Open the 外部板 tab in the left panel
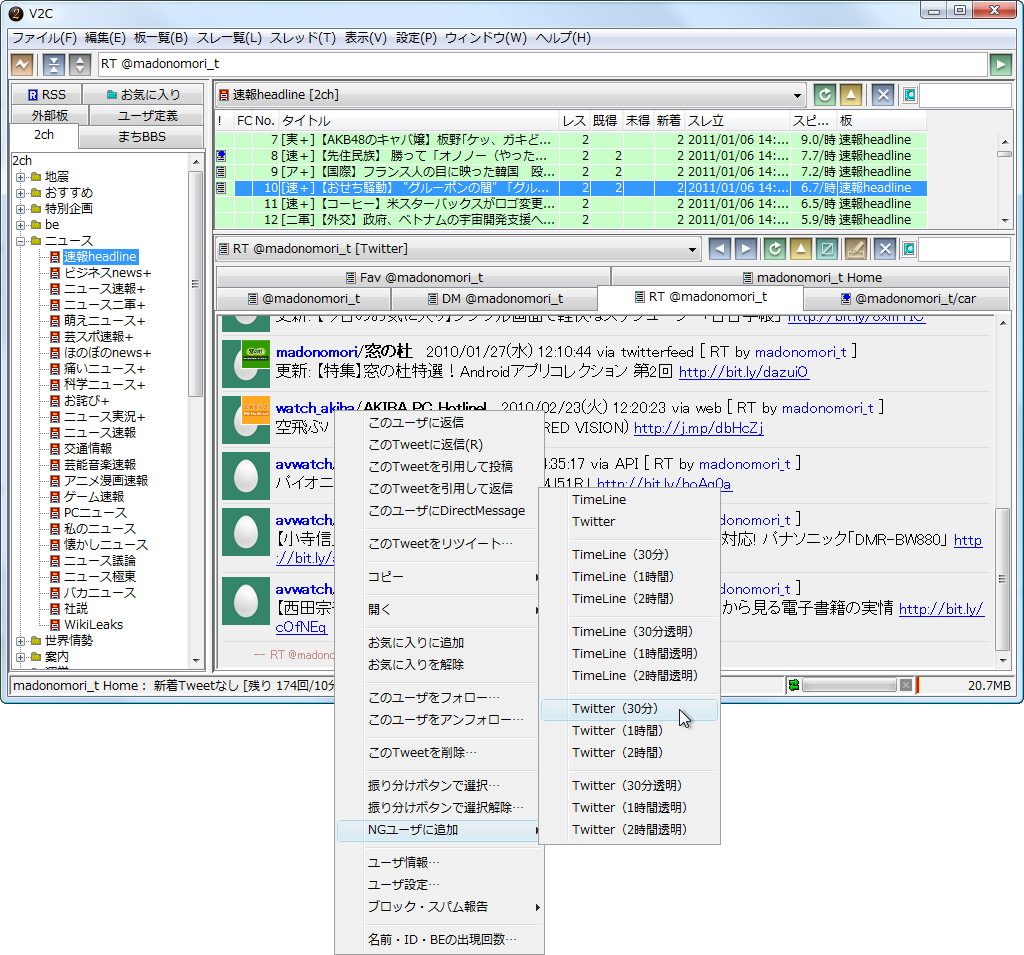Screen dimensions: 1024x955 pyautogui.click(x=50, y=116)
